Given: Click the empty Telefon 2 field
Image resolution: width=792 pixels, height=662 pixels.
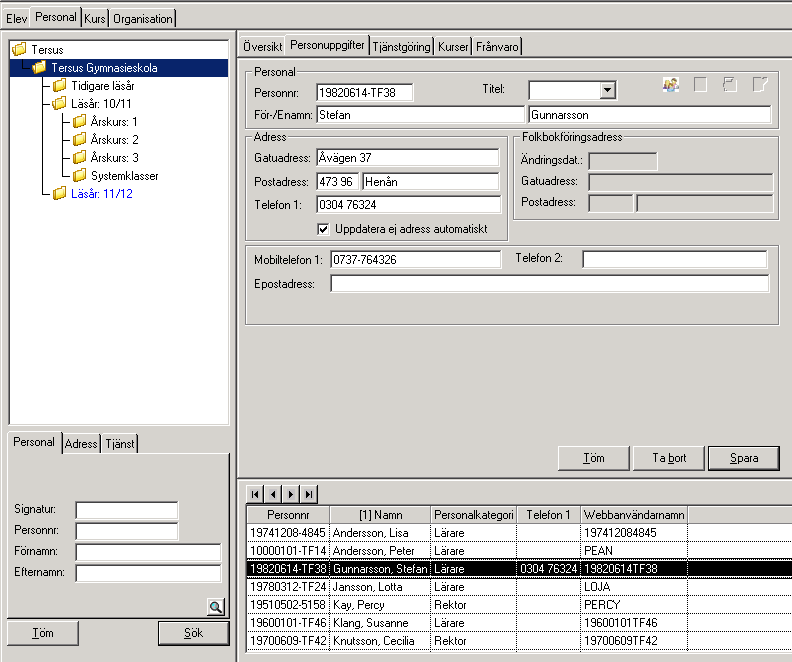Looking at the screenshot, I should click(x=675, y=259).
